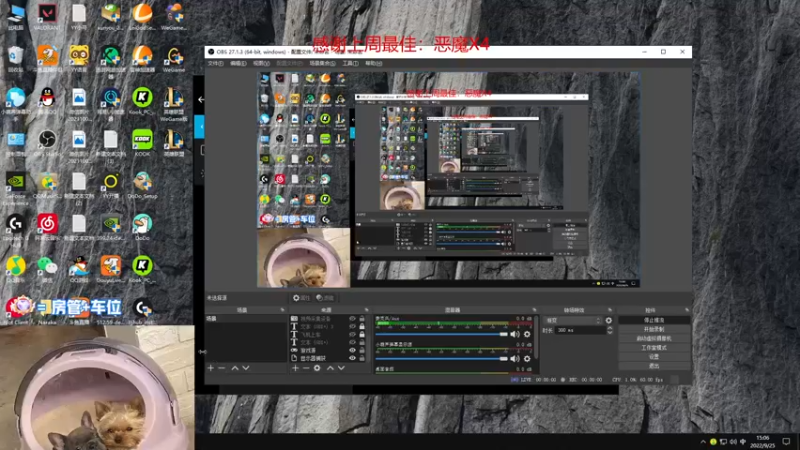The image size is (800, 450).
Task: Mute the 麦克风/Aux speaker icon
Action: coord(515,334)
